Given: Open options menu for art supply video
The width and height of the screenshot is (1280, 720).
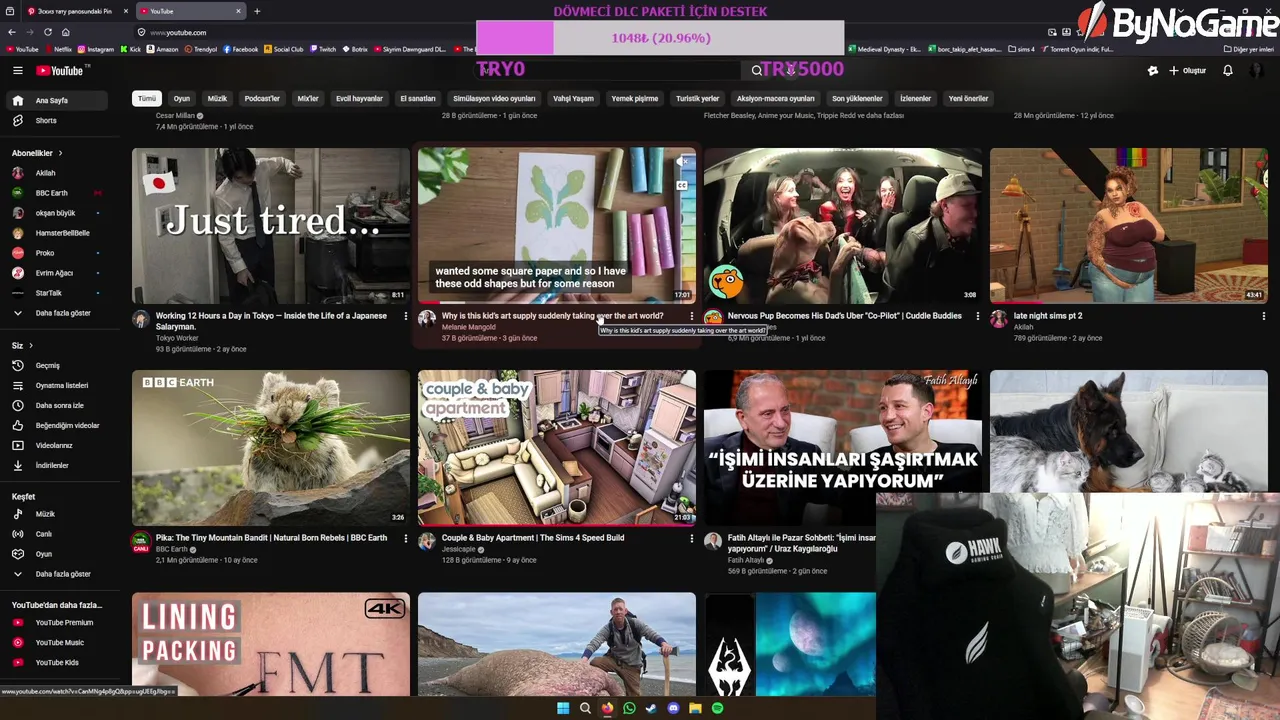Looking at the screenshot, I should click(x=691, y=316).
